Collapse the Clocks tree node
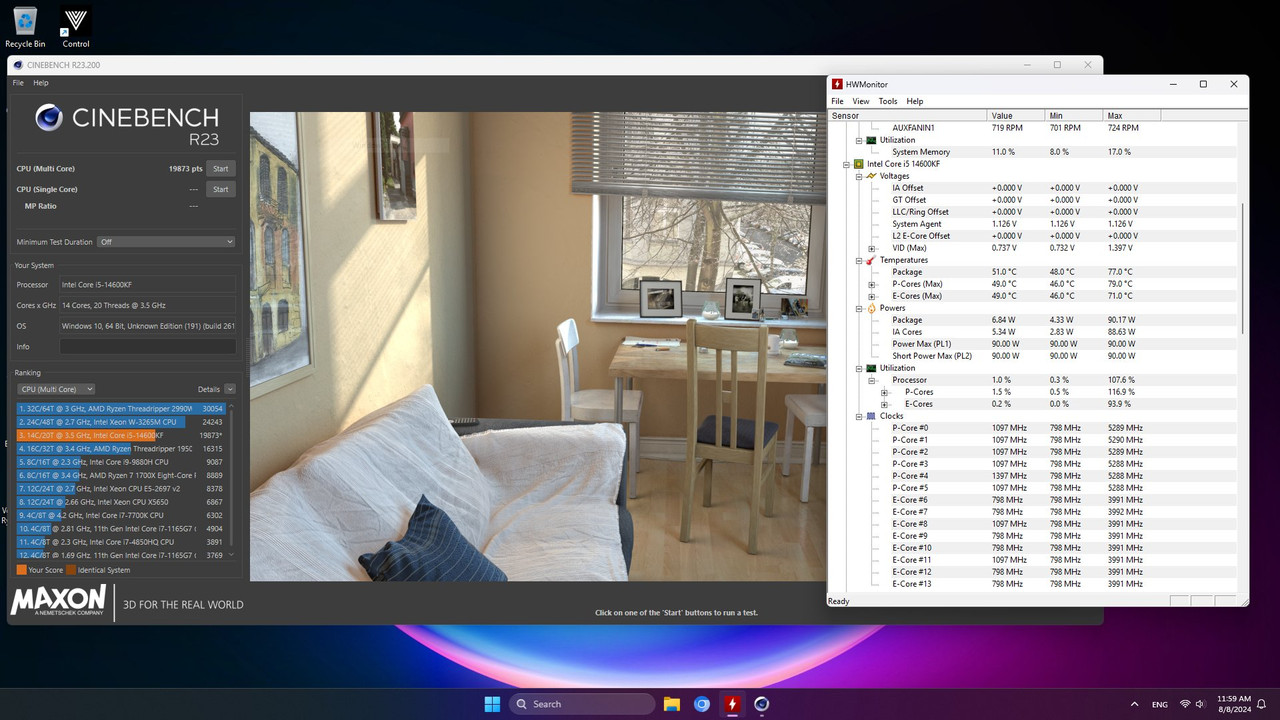The width and height of the screenshot is (1280, 720). [x=859, y=416]
